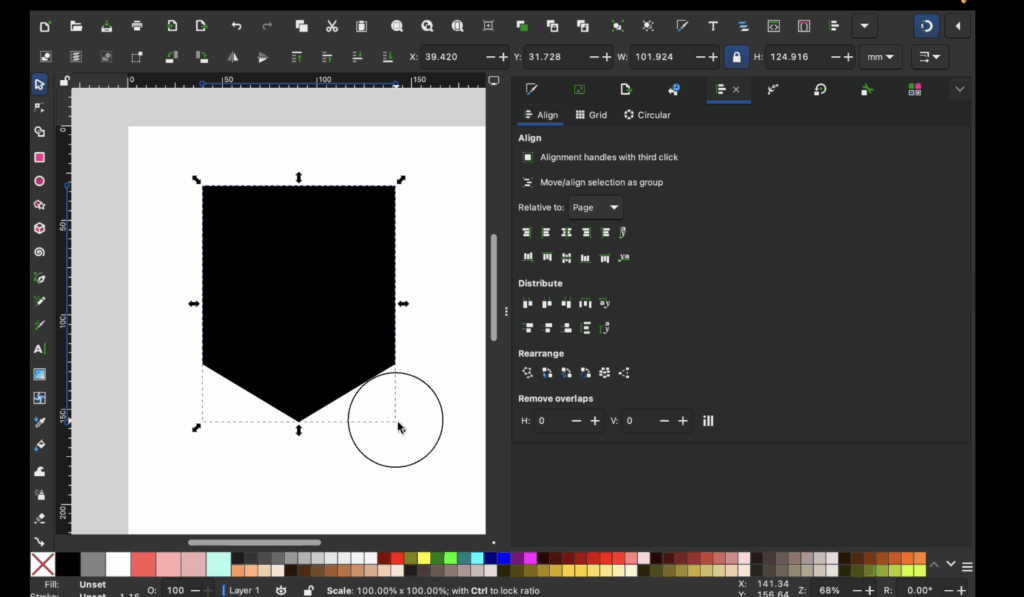
Task: Zoom to fit page icon
Action: coord(457,26)
